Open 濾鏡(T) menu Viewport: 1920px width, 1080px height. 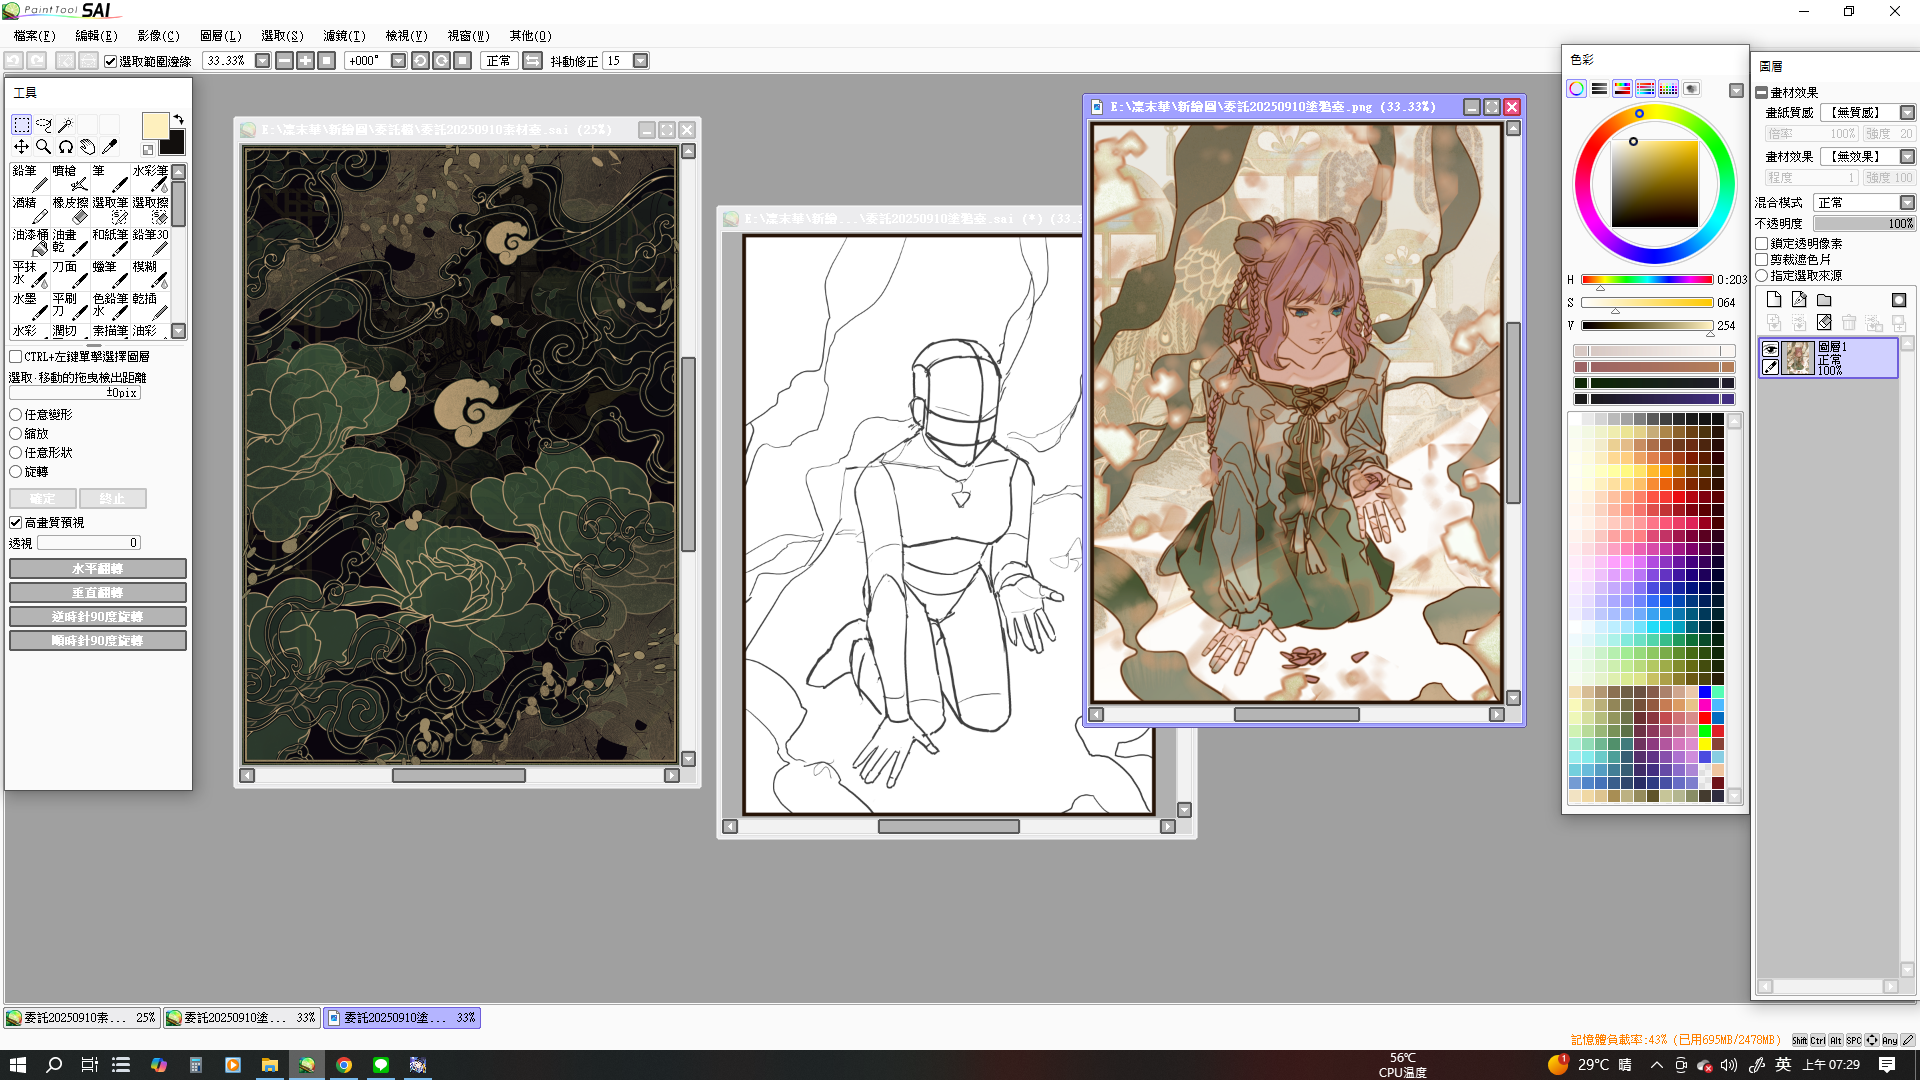(344, 36)
